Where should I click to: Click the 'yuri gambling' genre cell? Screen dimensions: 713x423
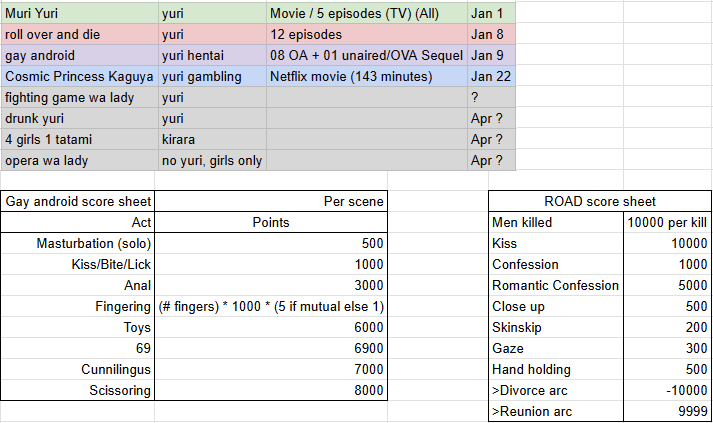pyautogui.click(x=212, y=76)
